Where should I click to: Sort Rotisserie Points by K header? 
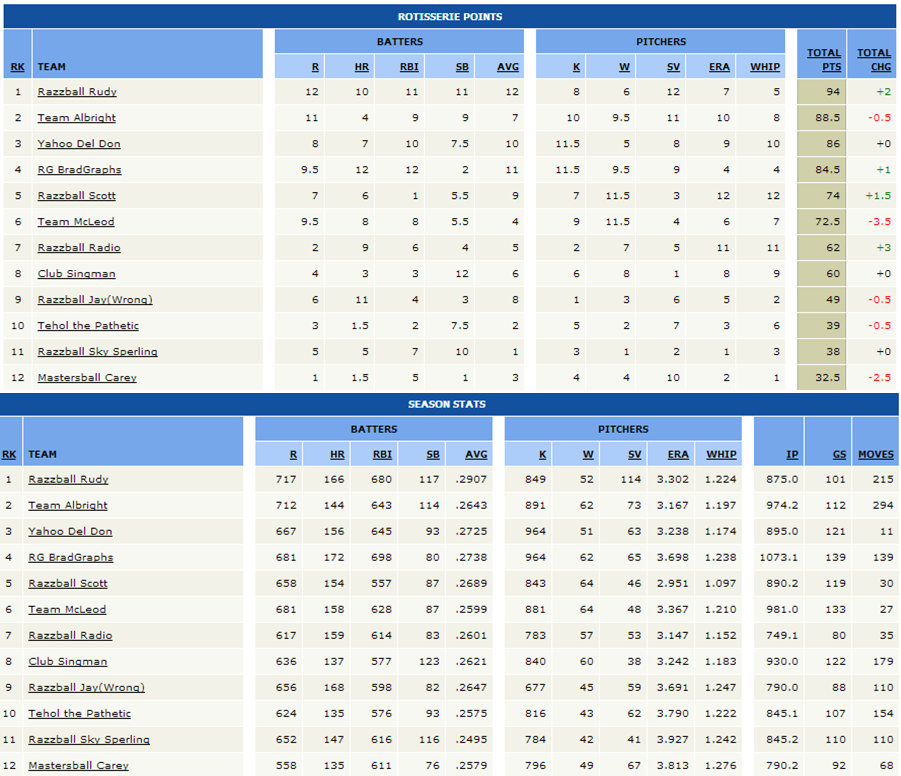(576, 67)
